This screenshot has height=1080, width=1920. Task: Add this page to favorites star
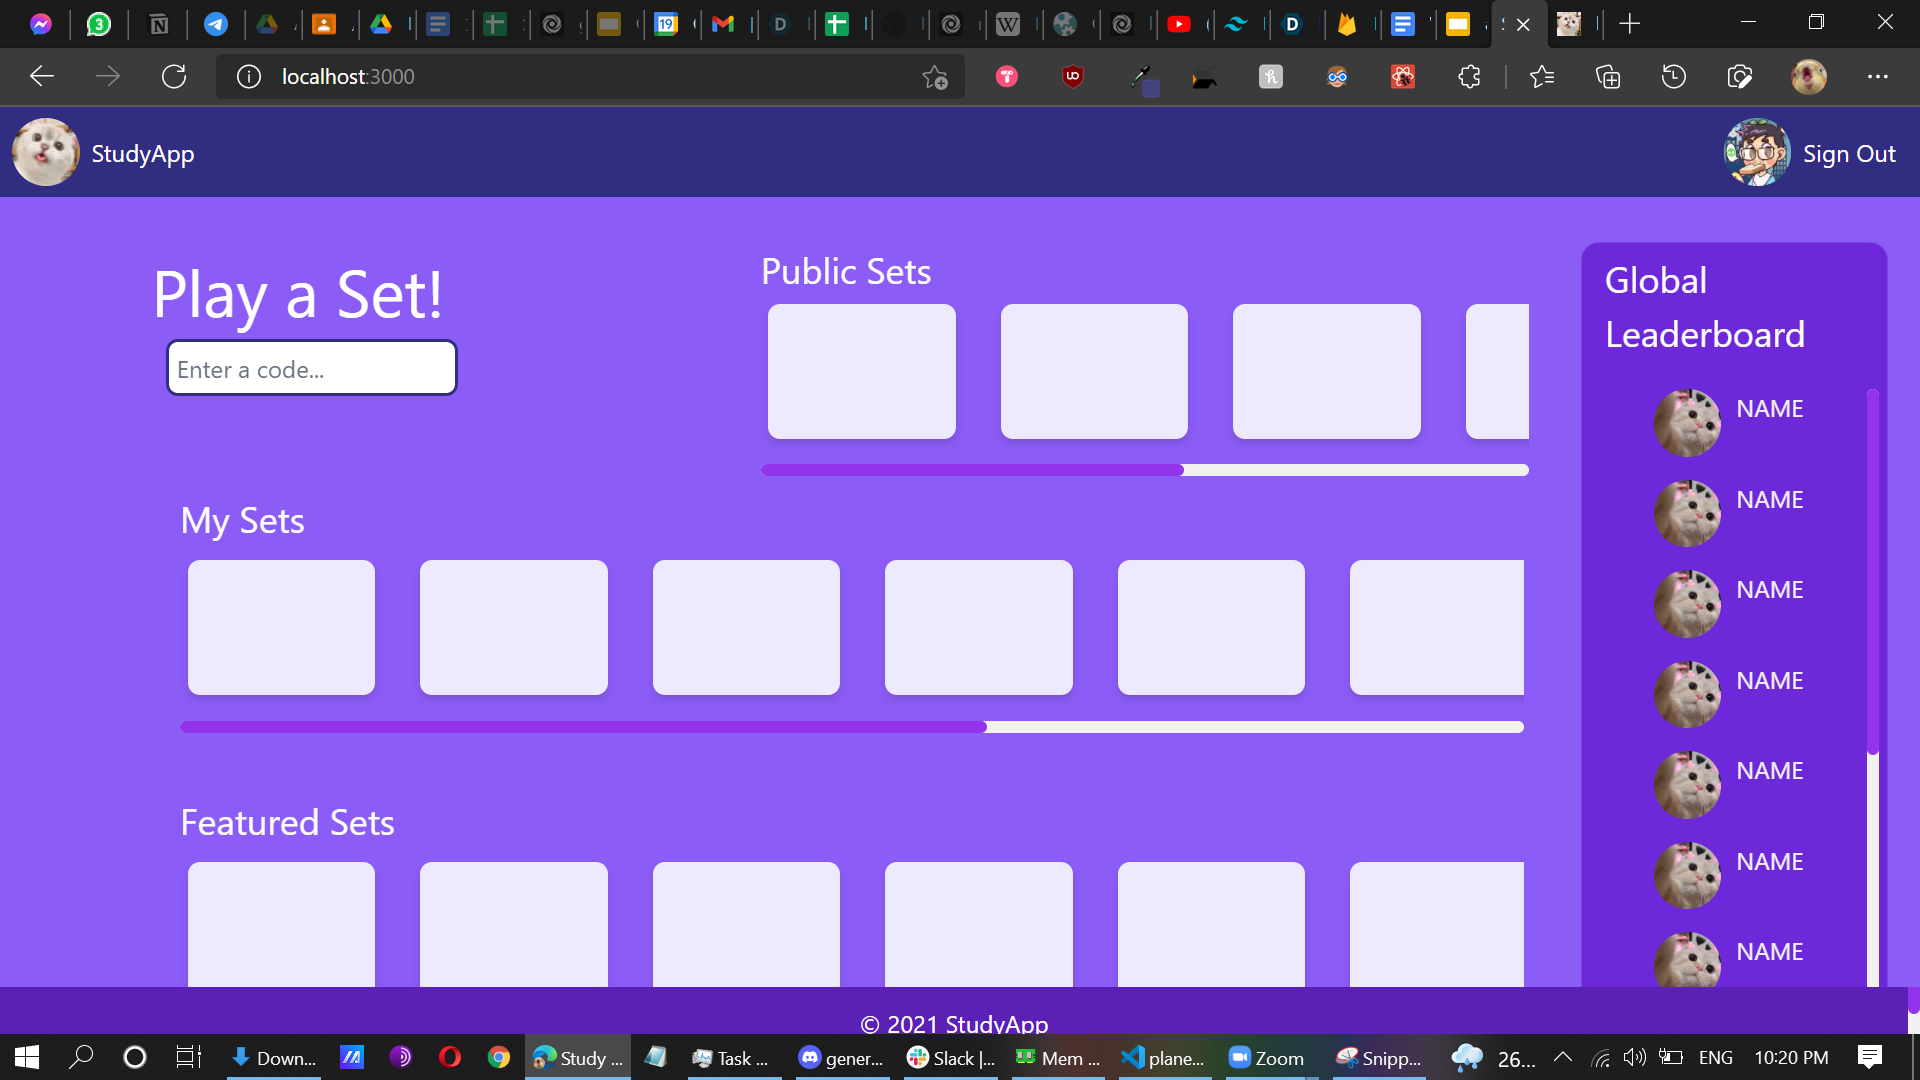[x=935, y=77]
